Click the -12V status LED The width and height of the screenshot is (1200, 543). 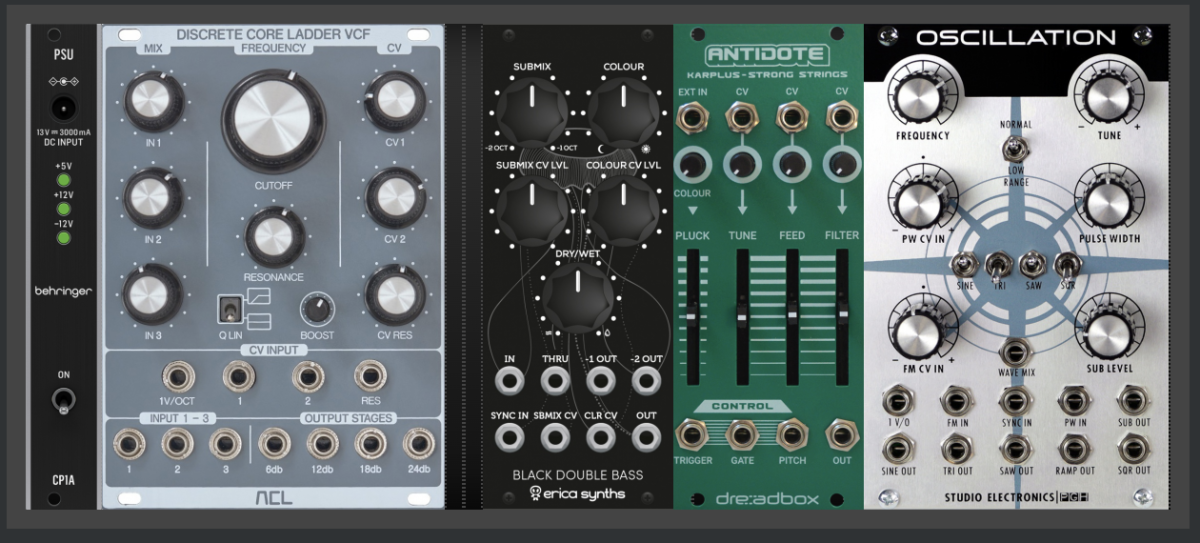63,237
